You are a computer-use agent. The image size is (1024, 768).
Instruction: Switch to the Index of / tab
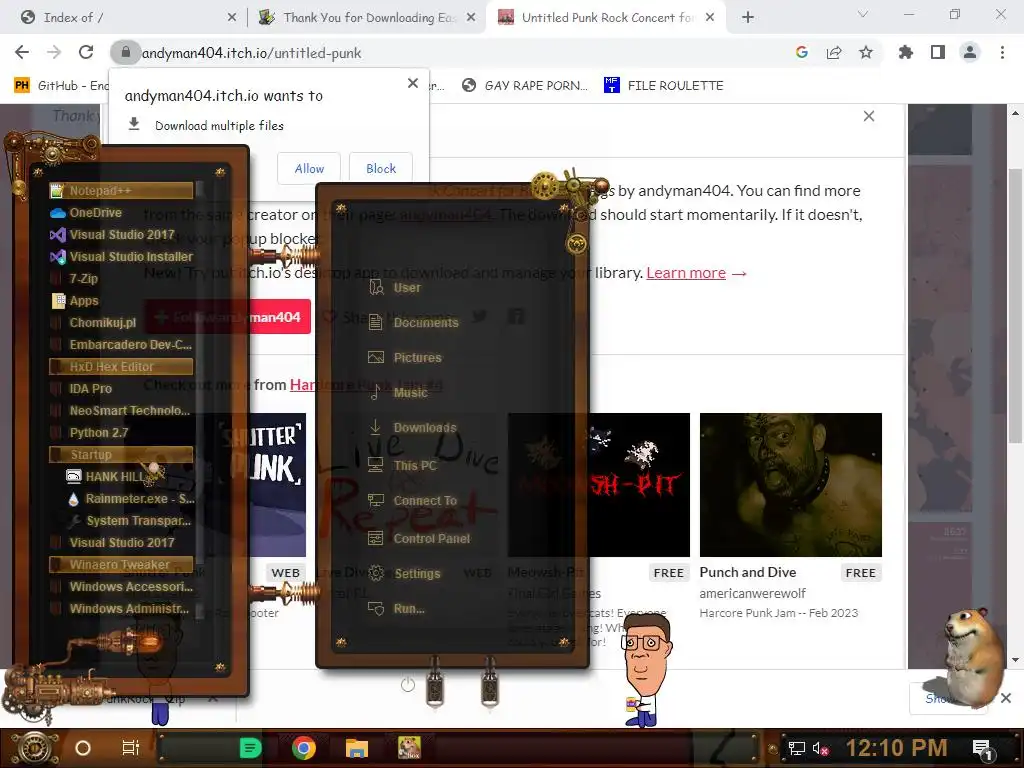click(x=125, y=18)
